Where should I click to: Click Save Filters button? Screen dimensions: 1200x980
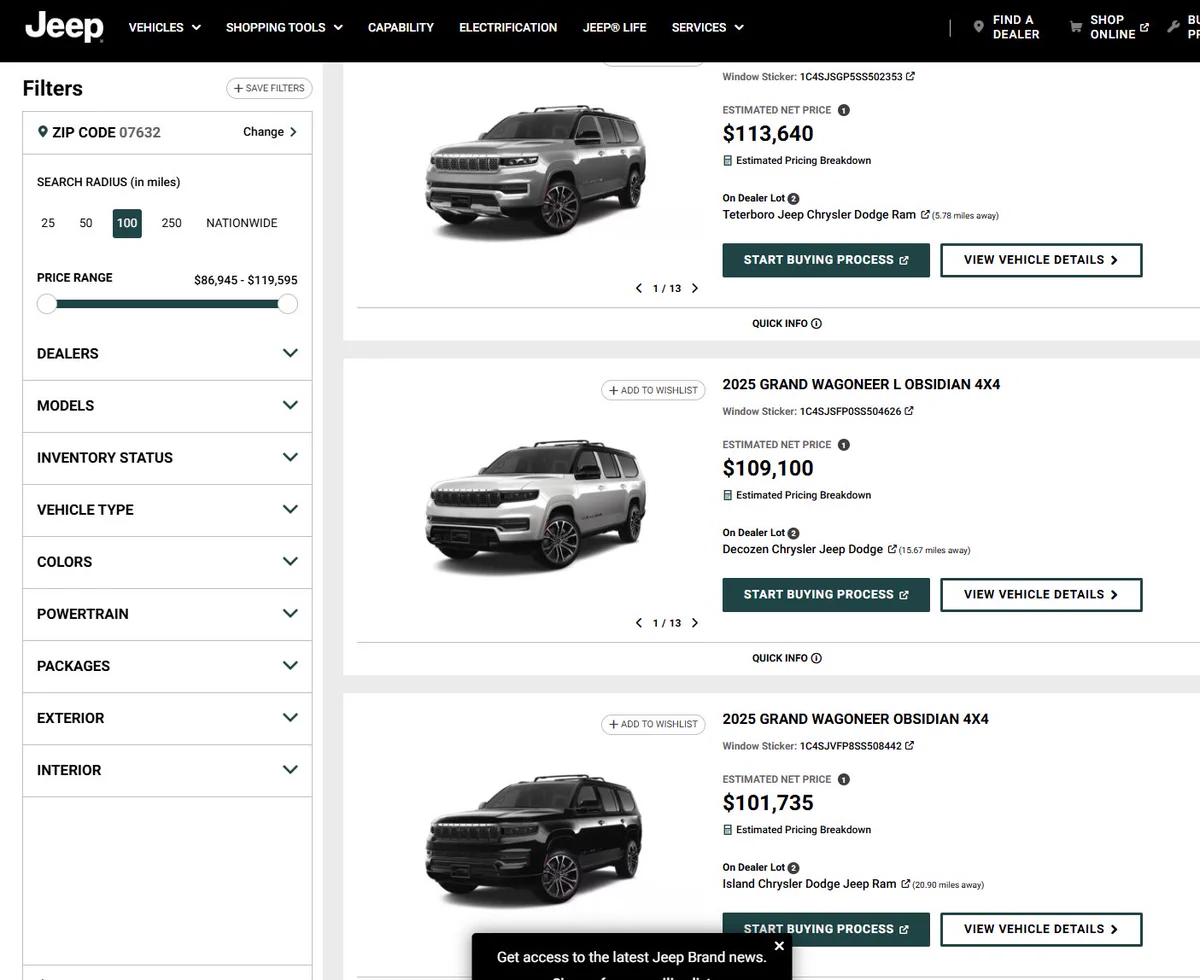tap(269, 88)
